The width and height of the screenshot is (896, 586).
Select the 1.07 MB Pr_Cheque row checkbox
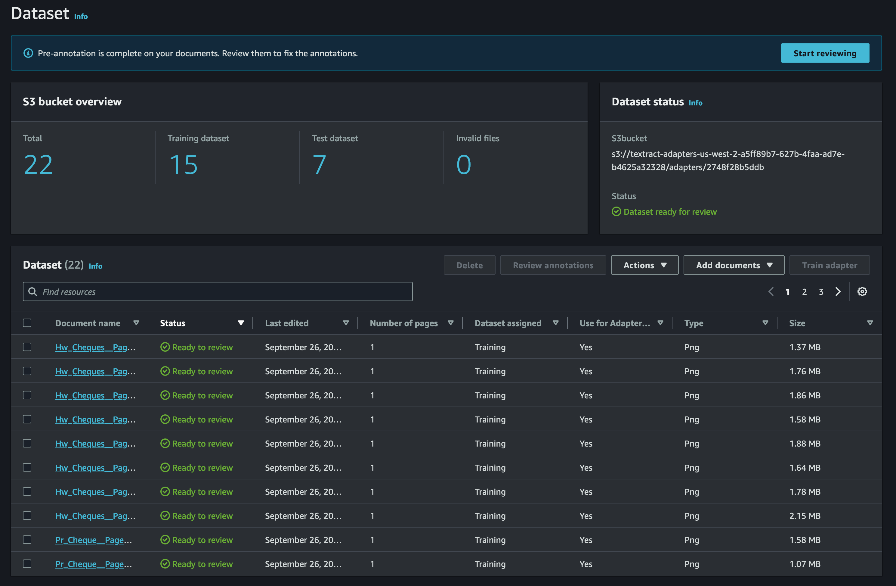[x=28, y=564]
